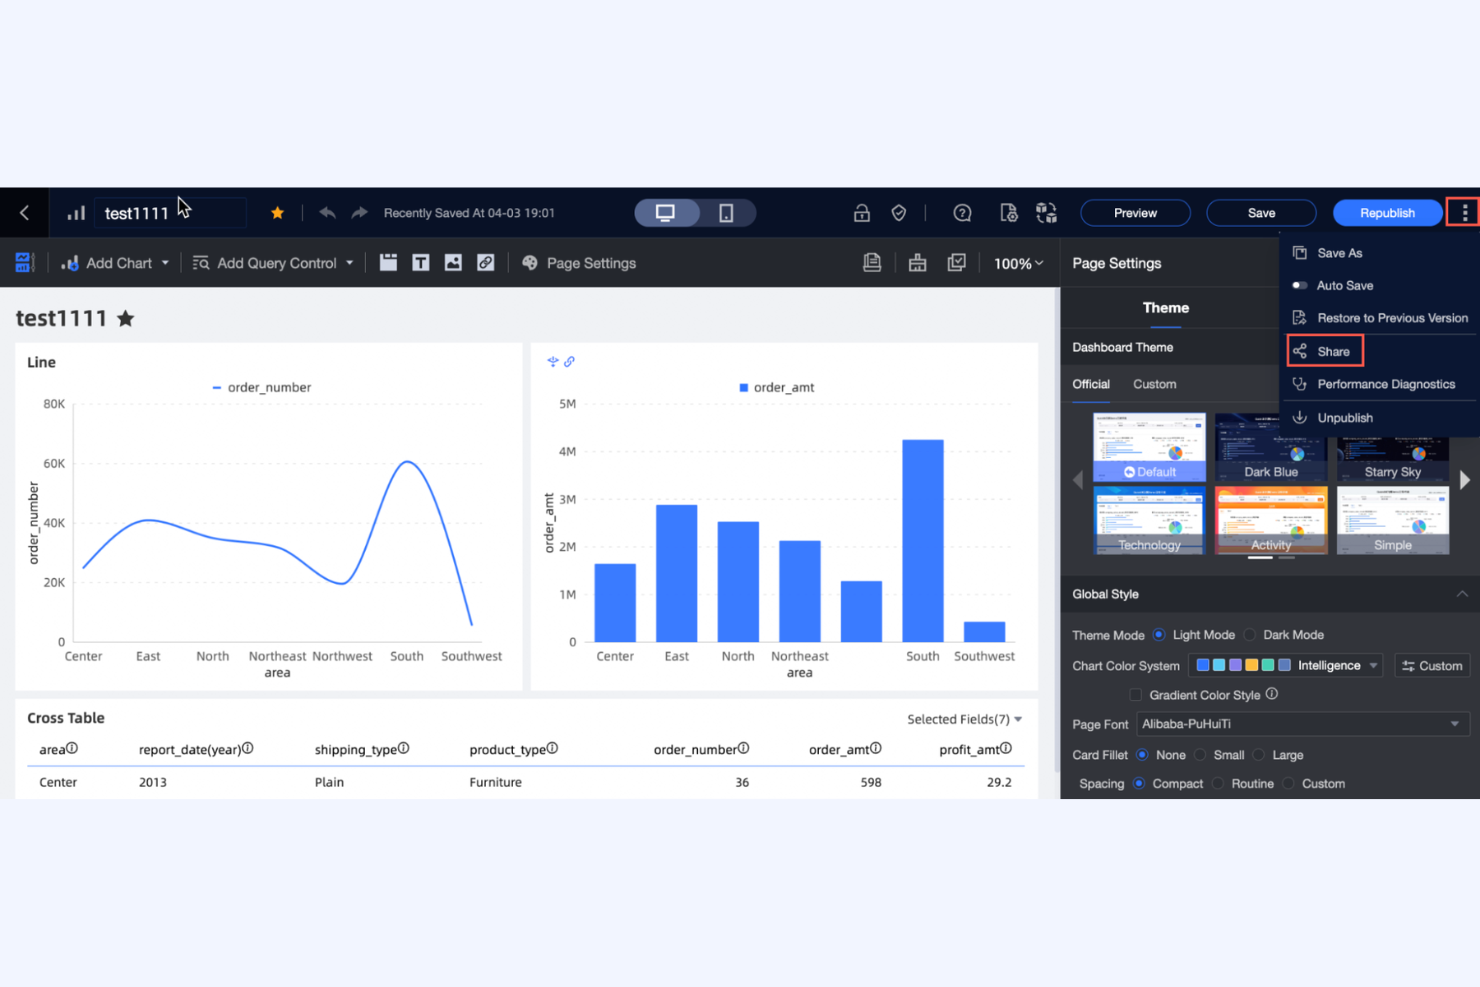Open the export document icon
Screen dimensions: 1480x987
(871, 262)
